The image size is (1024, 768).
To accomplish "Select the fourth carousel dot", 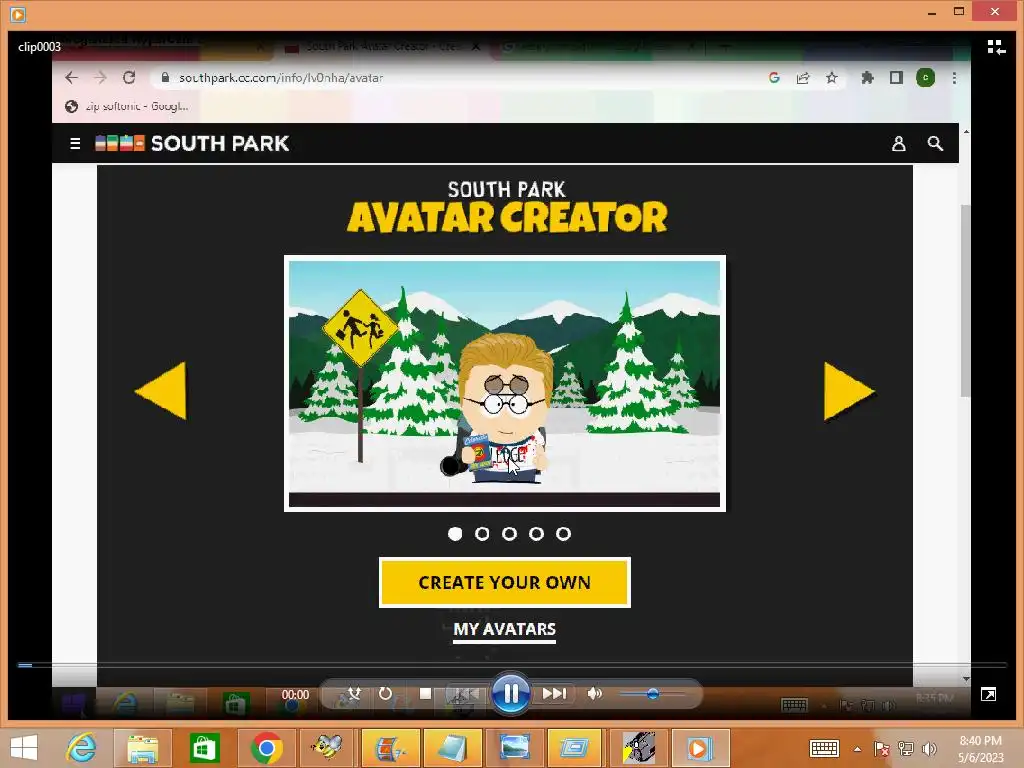I will click(x=536, y=534).
